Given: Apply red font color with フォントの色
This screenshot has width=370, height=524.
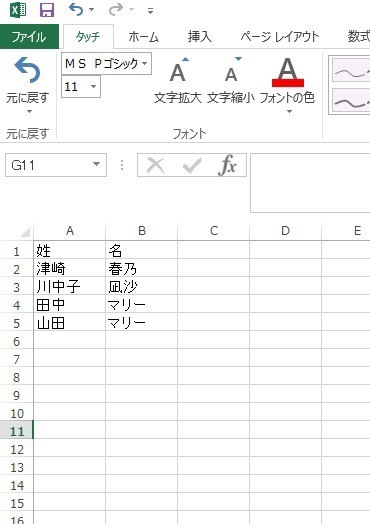Looking at the screenshot, I should (x=287, y=73).
